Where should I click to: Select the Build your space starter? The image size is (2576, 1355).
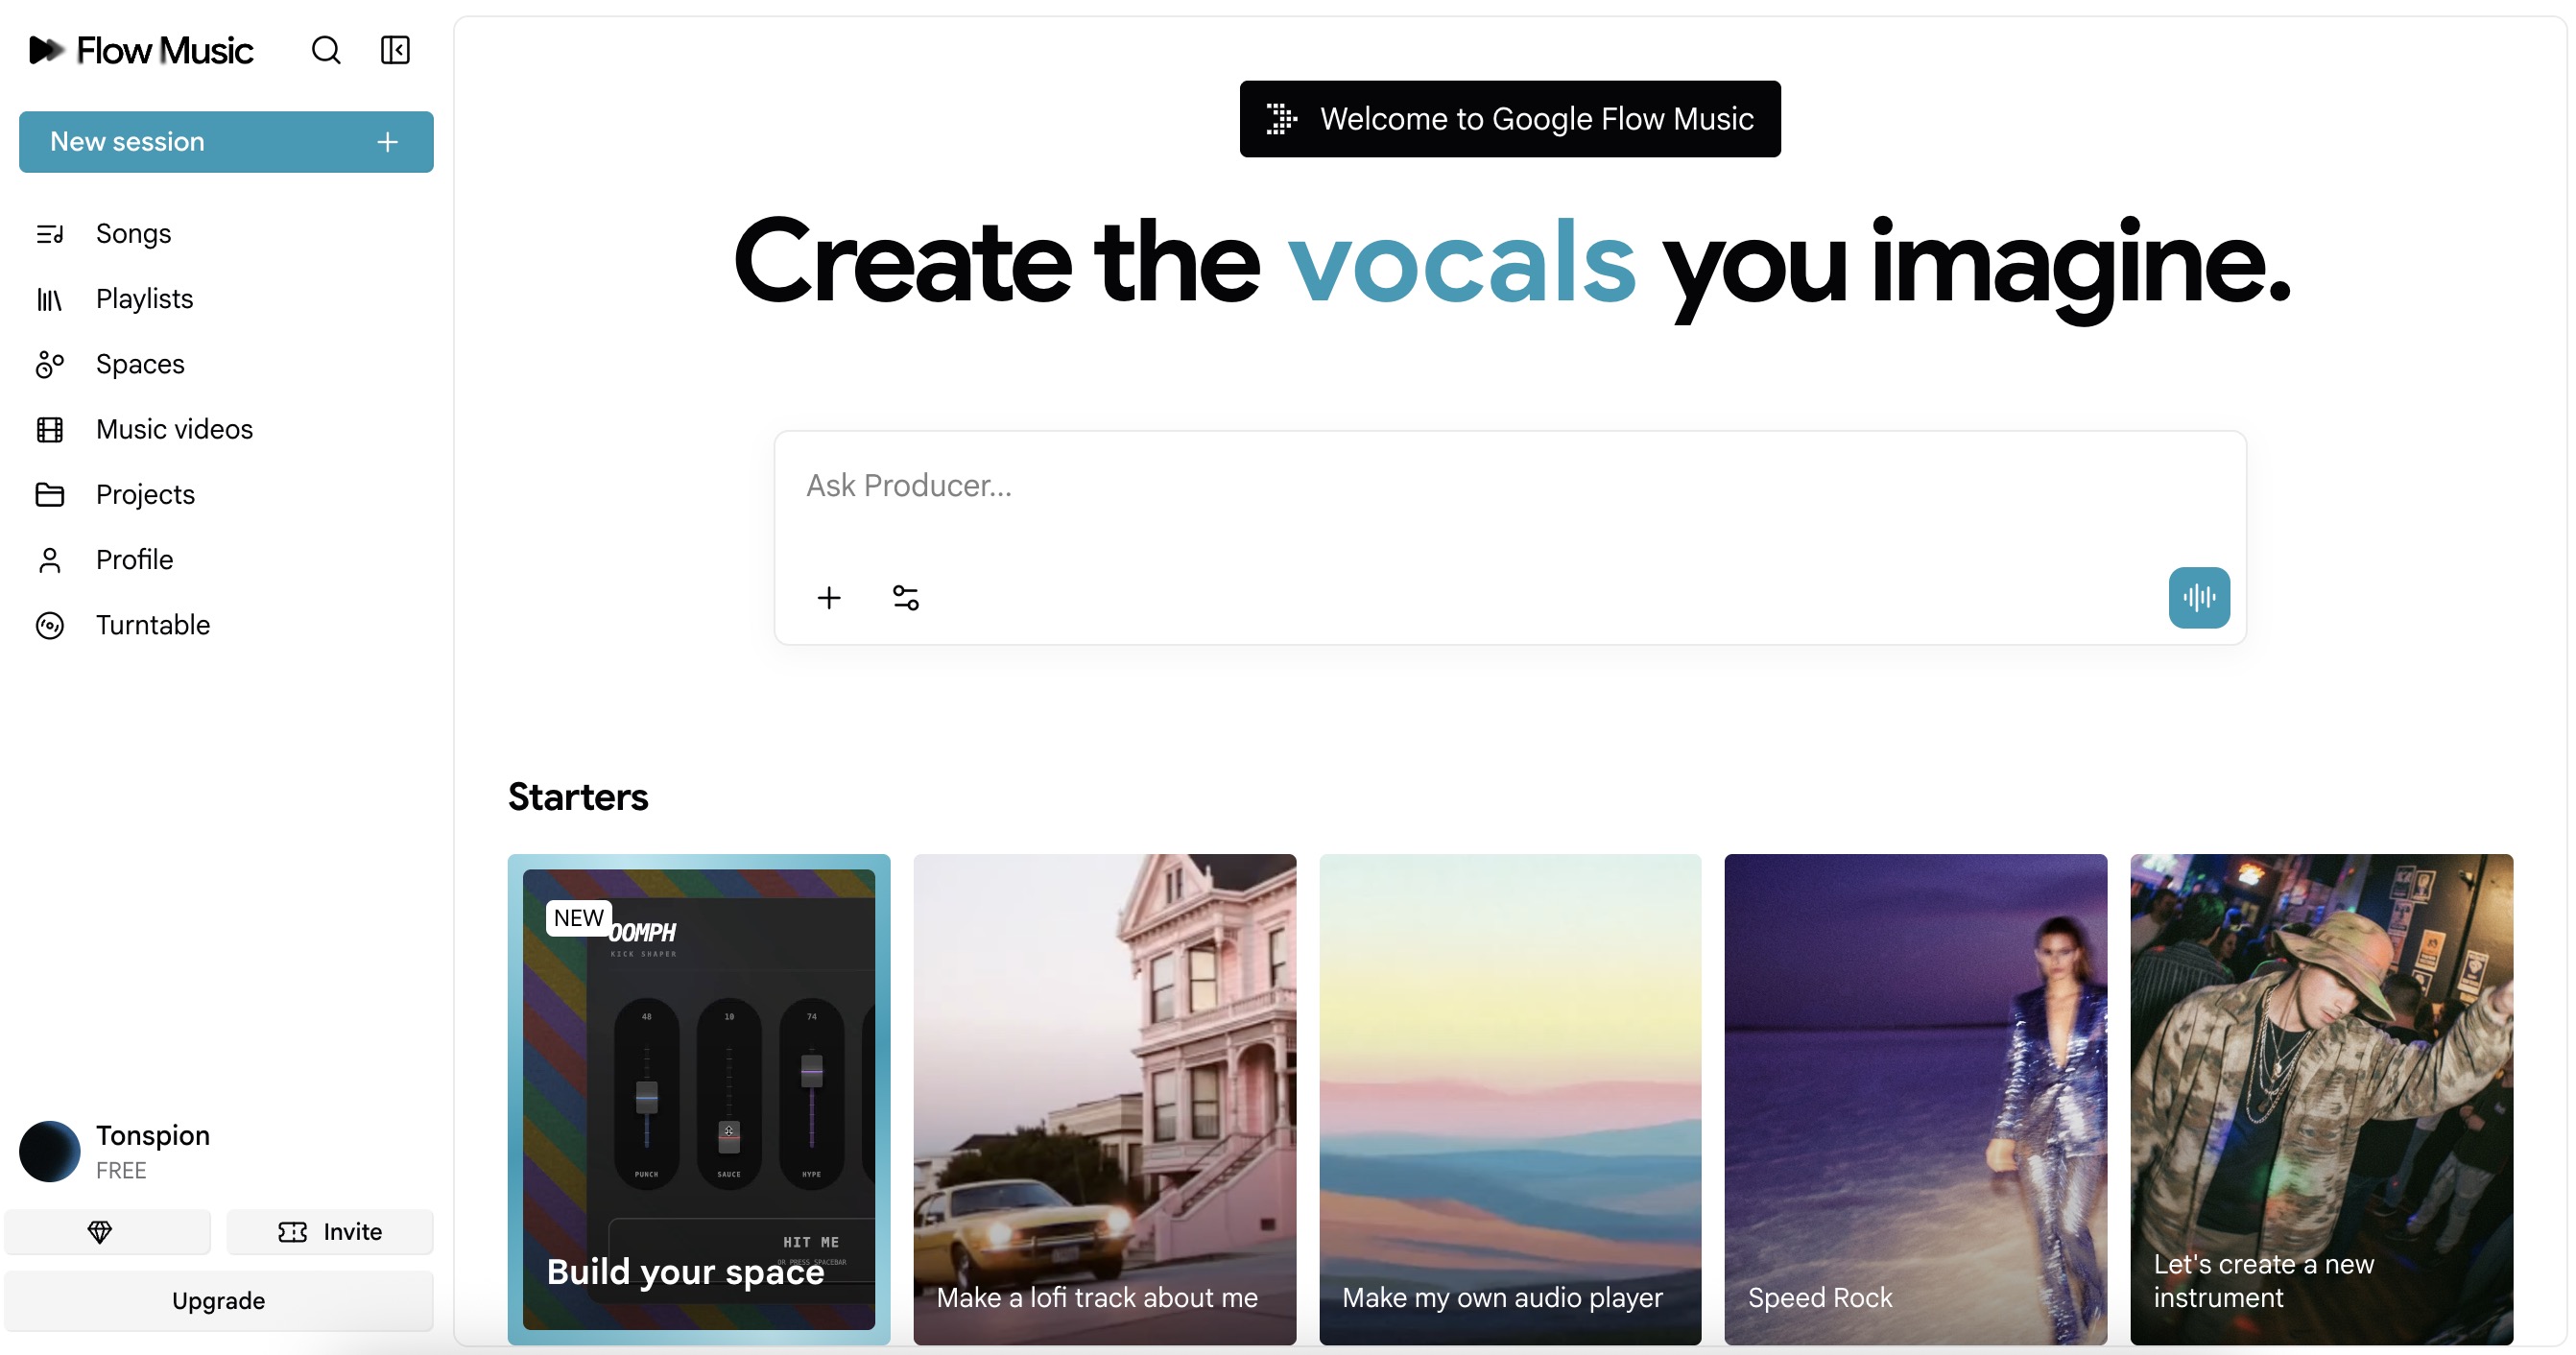coord(698,1098)
